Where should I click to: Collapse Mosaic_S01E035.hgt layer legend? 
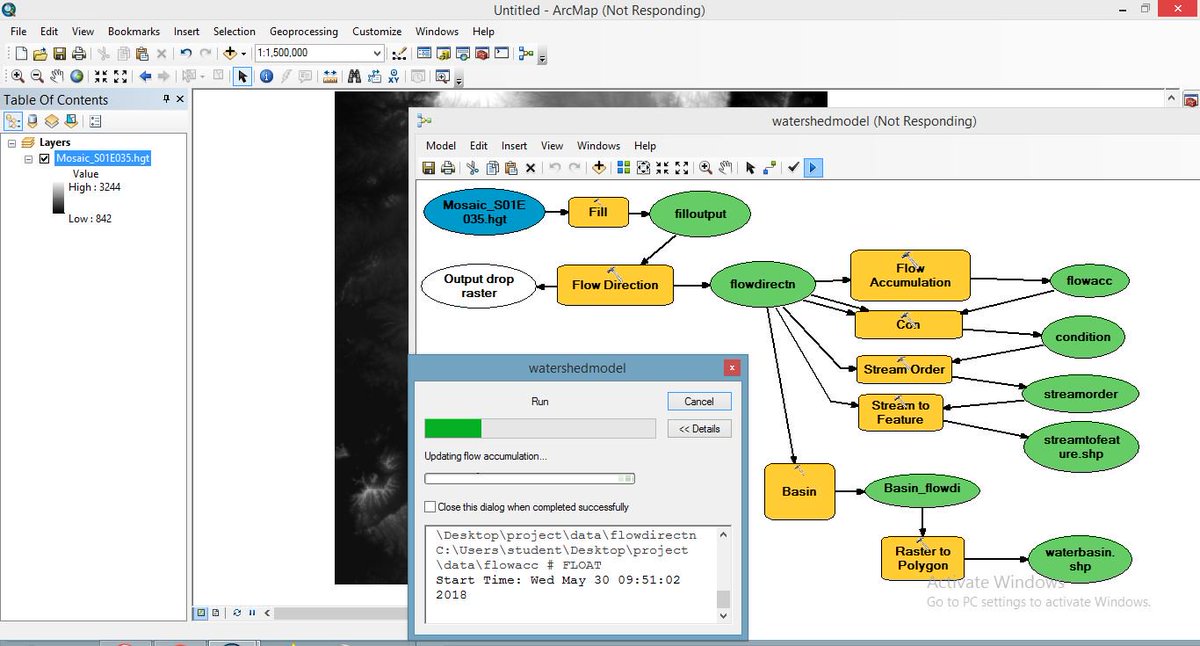(x=28, y=158)
